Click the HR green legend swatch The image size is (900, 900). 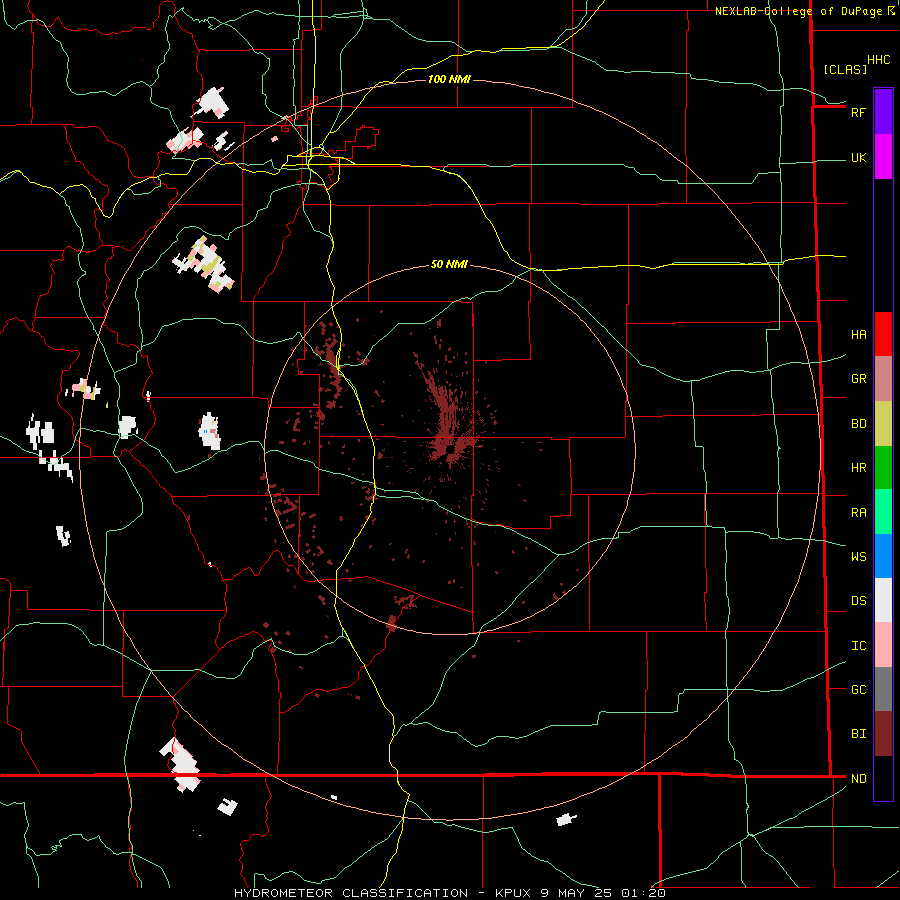[x=883, y=467]
